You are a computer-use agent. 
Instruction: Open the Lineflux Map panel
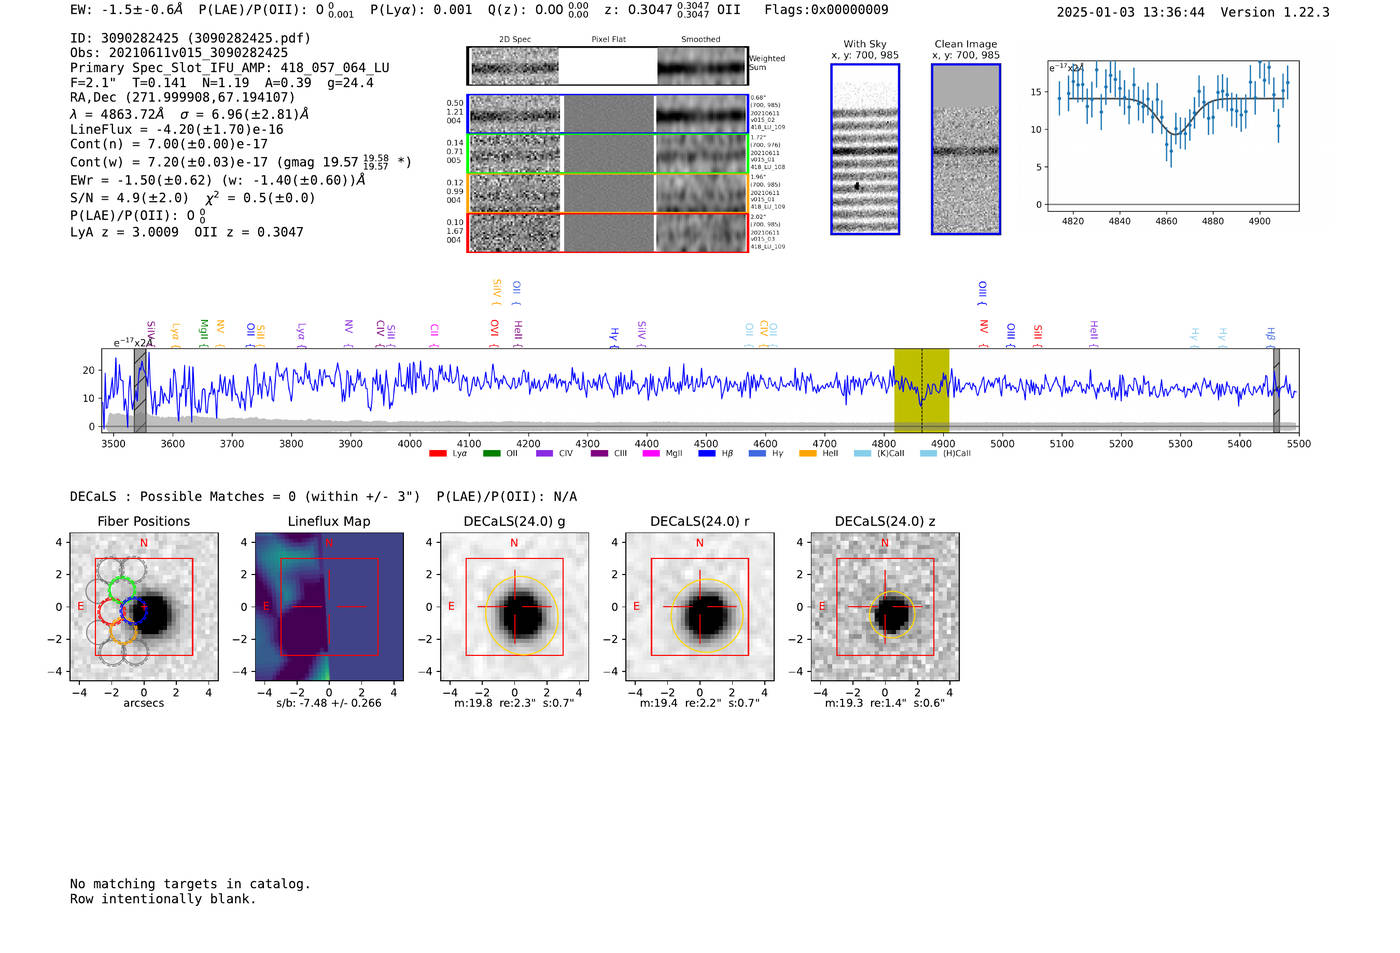(329, 607)
